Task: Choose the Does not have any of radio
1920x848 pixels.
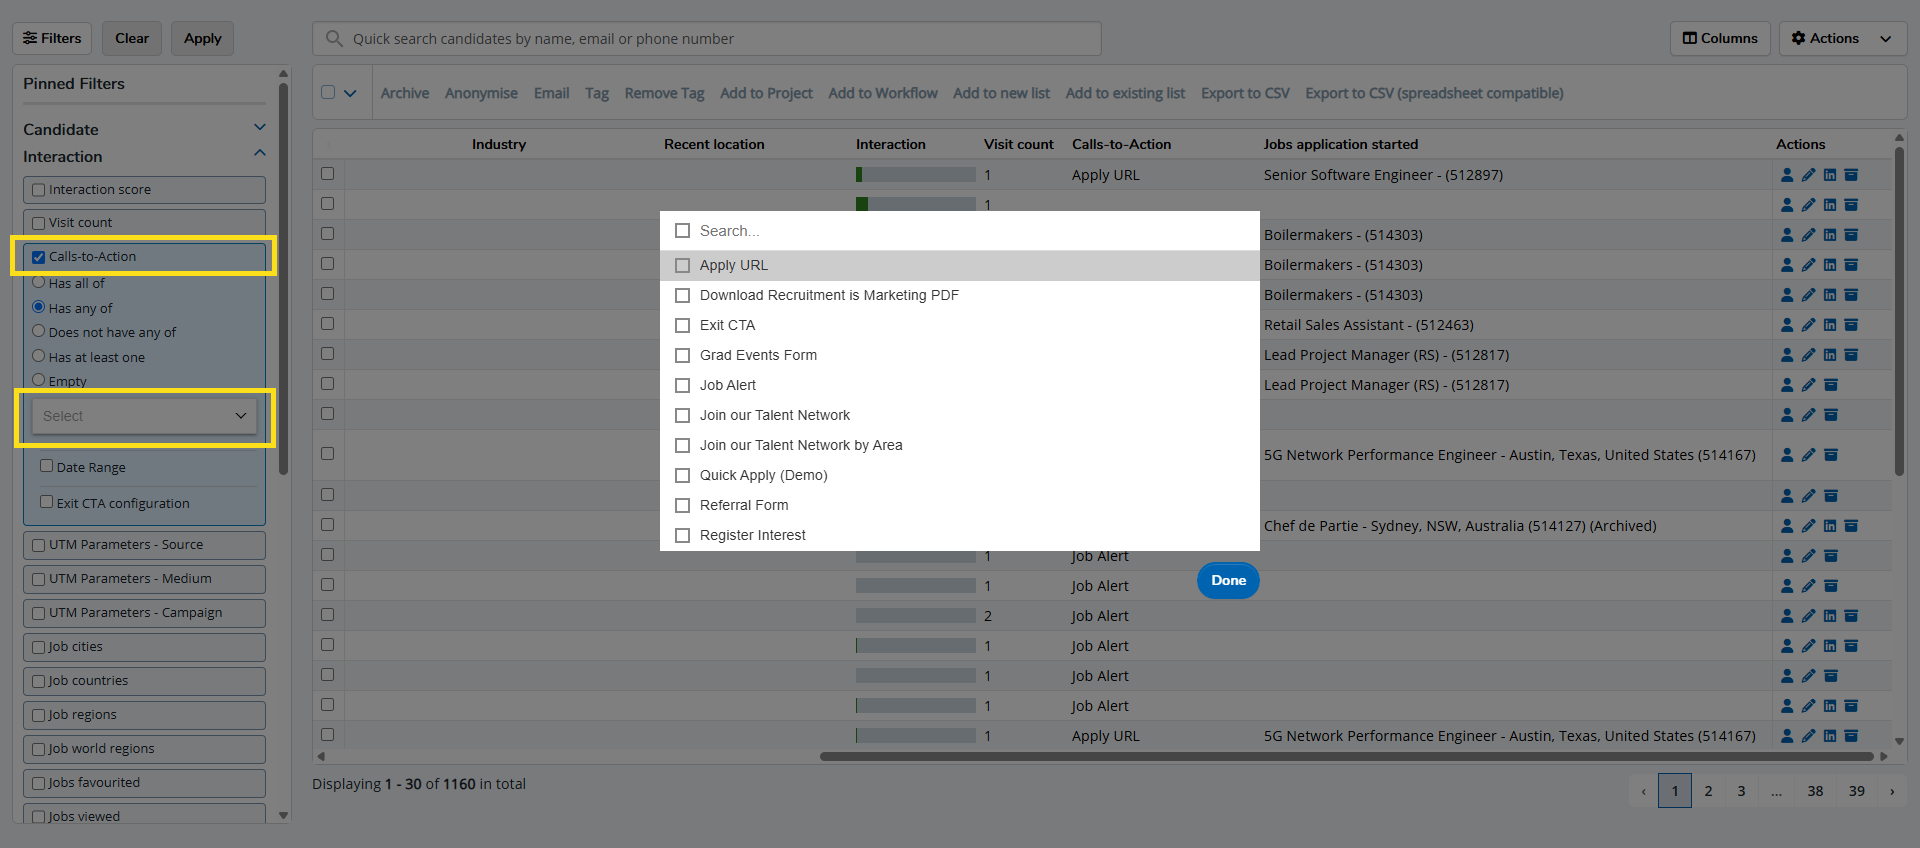Action: [39, 331]
